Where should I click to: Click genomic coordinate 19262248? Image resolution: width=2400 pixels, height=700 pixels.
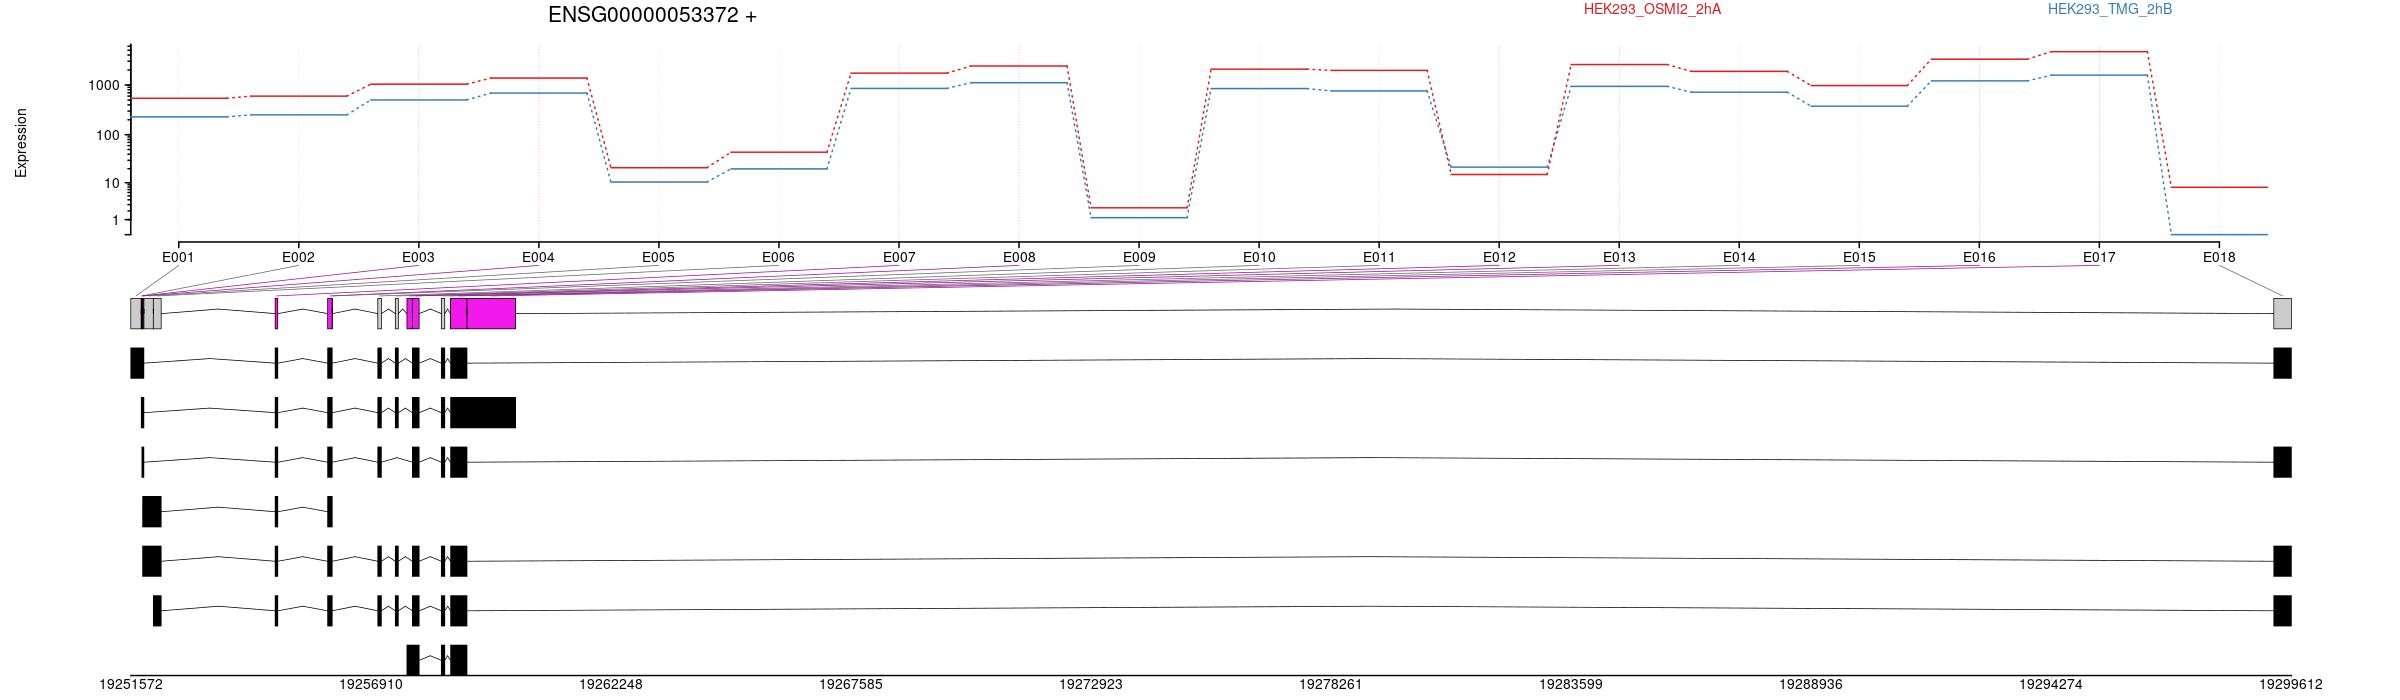(x=611, y=685)
